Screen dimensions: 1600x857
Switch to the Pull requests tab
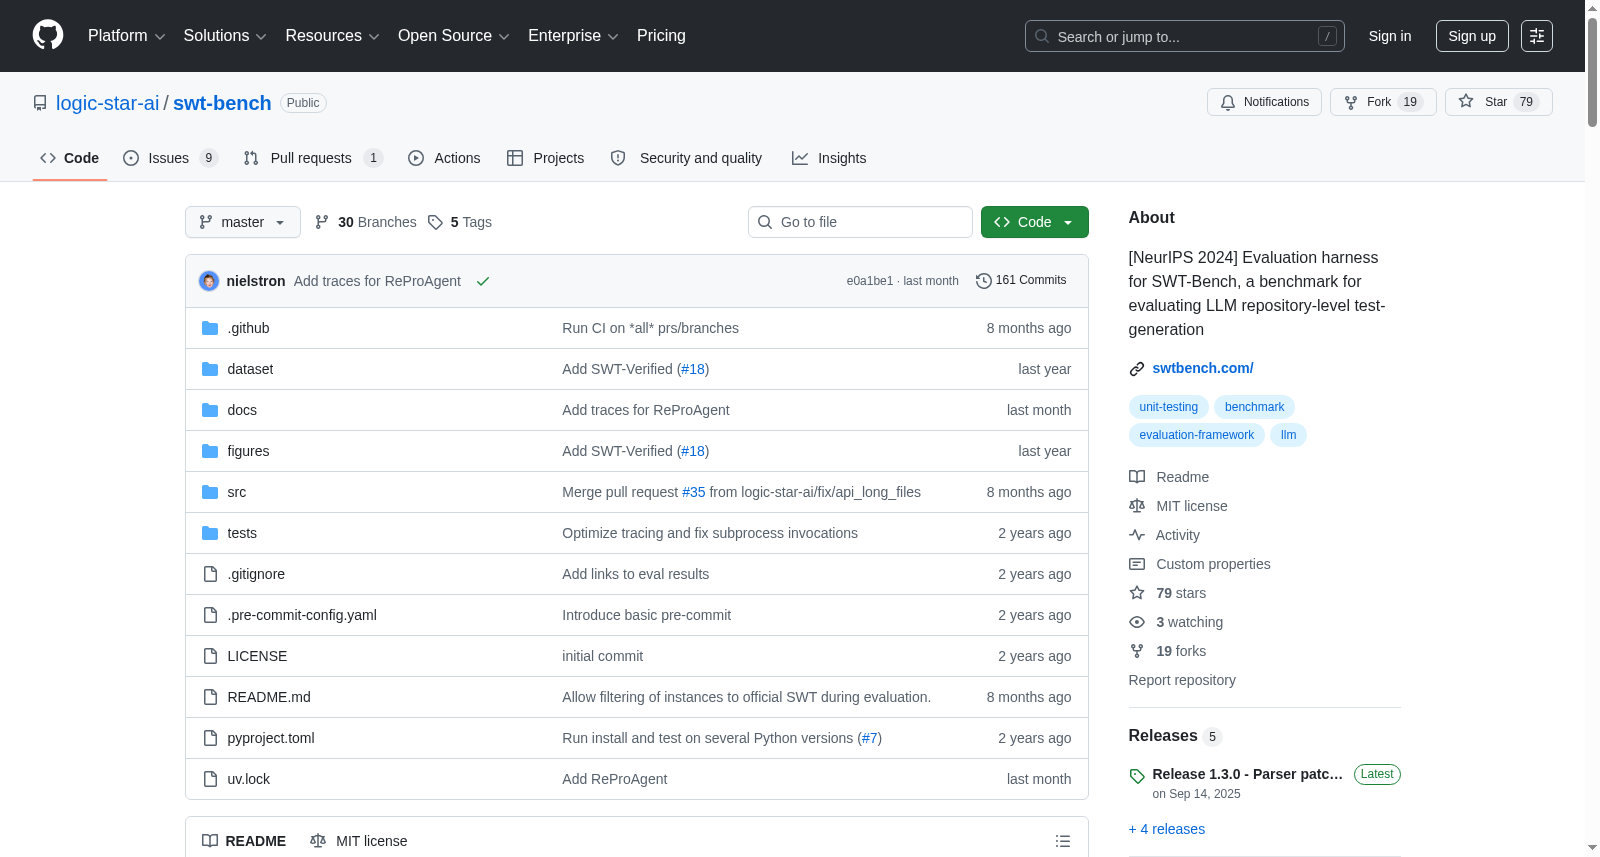(x=313, y=158)
